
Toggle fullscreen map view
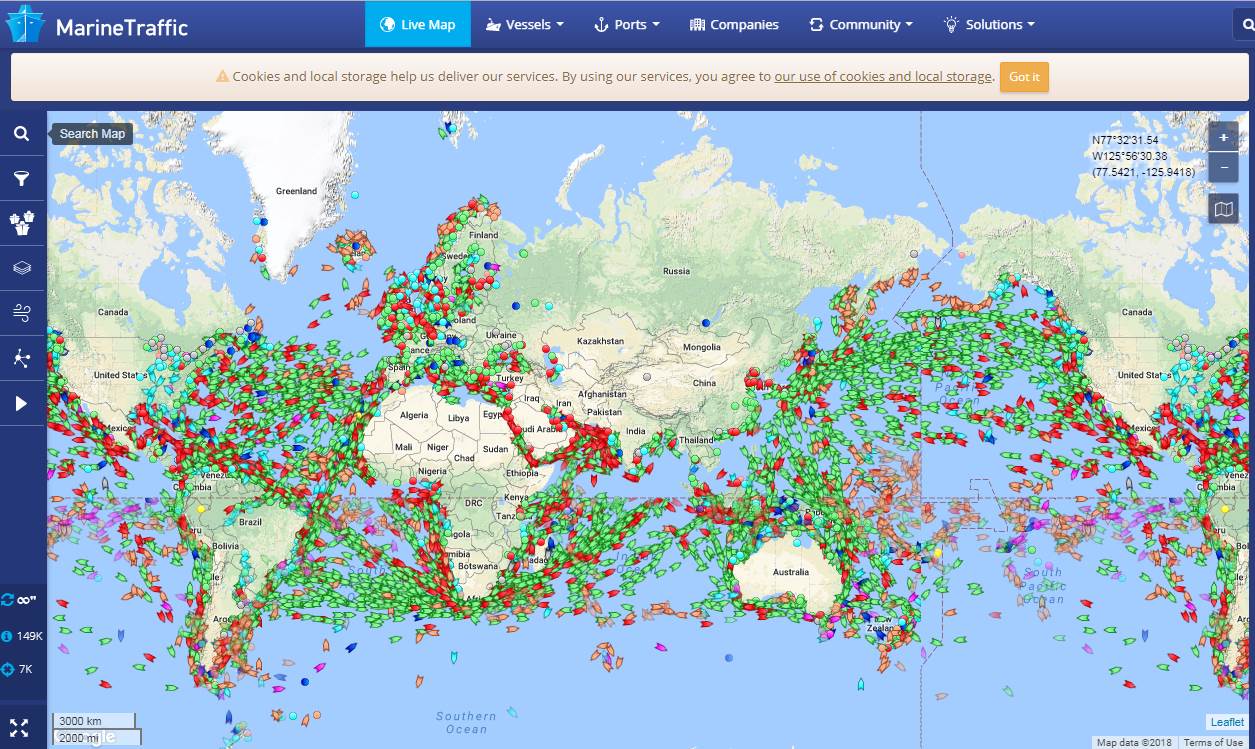tap(22, 727)
